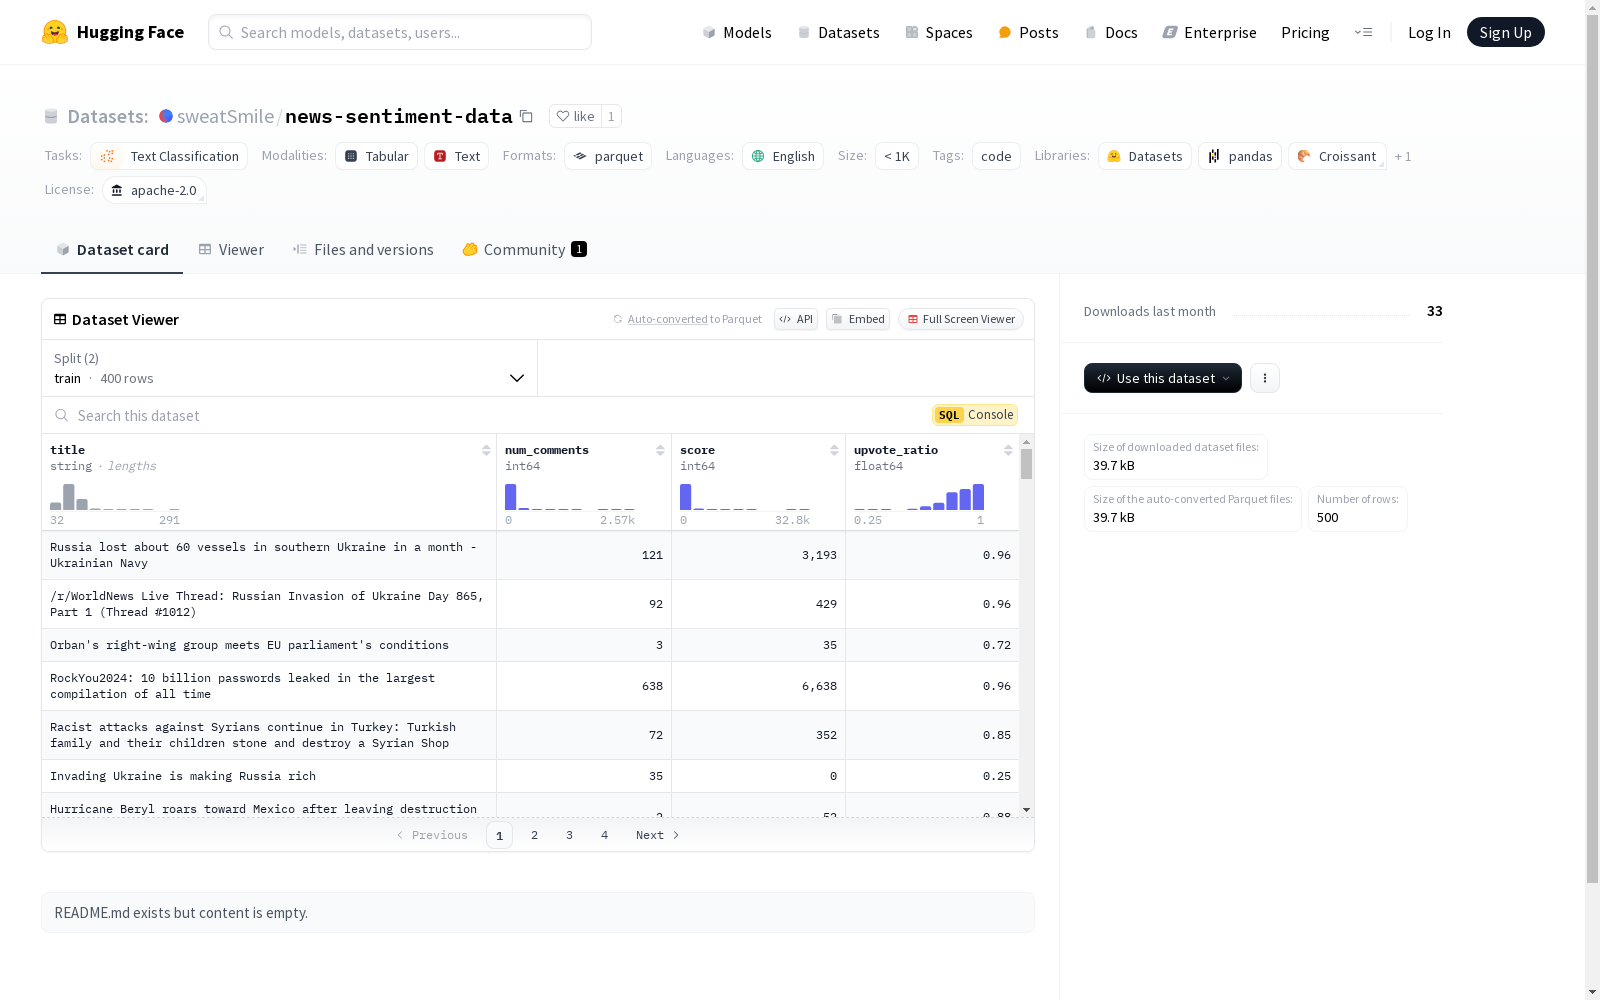Show the +1 more libraries
This screenshot has height=1000, width=1600.
pyautogui.click(x=1403, y=156)
